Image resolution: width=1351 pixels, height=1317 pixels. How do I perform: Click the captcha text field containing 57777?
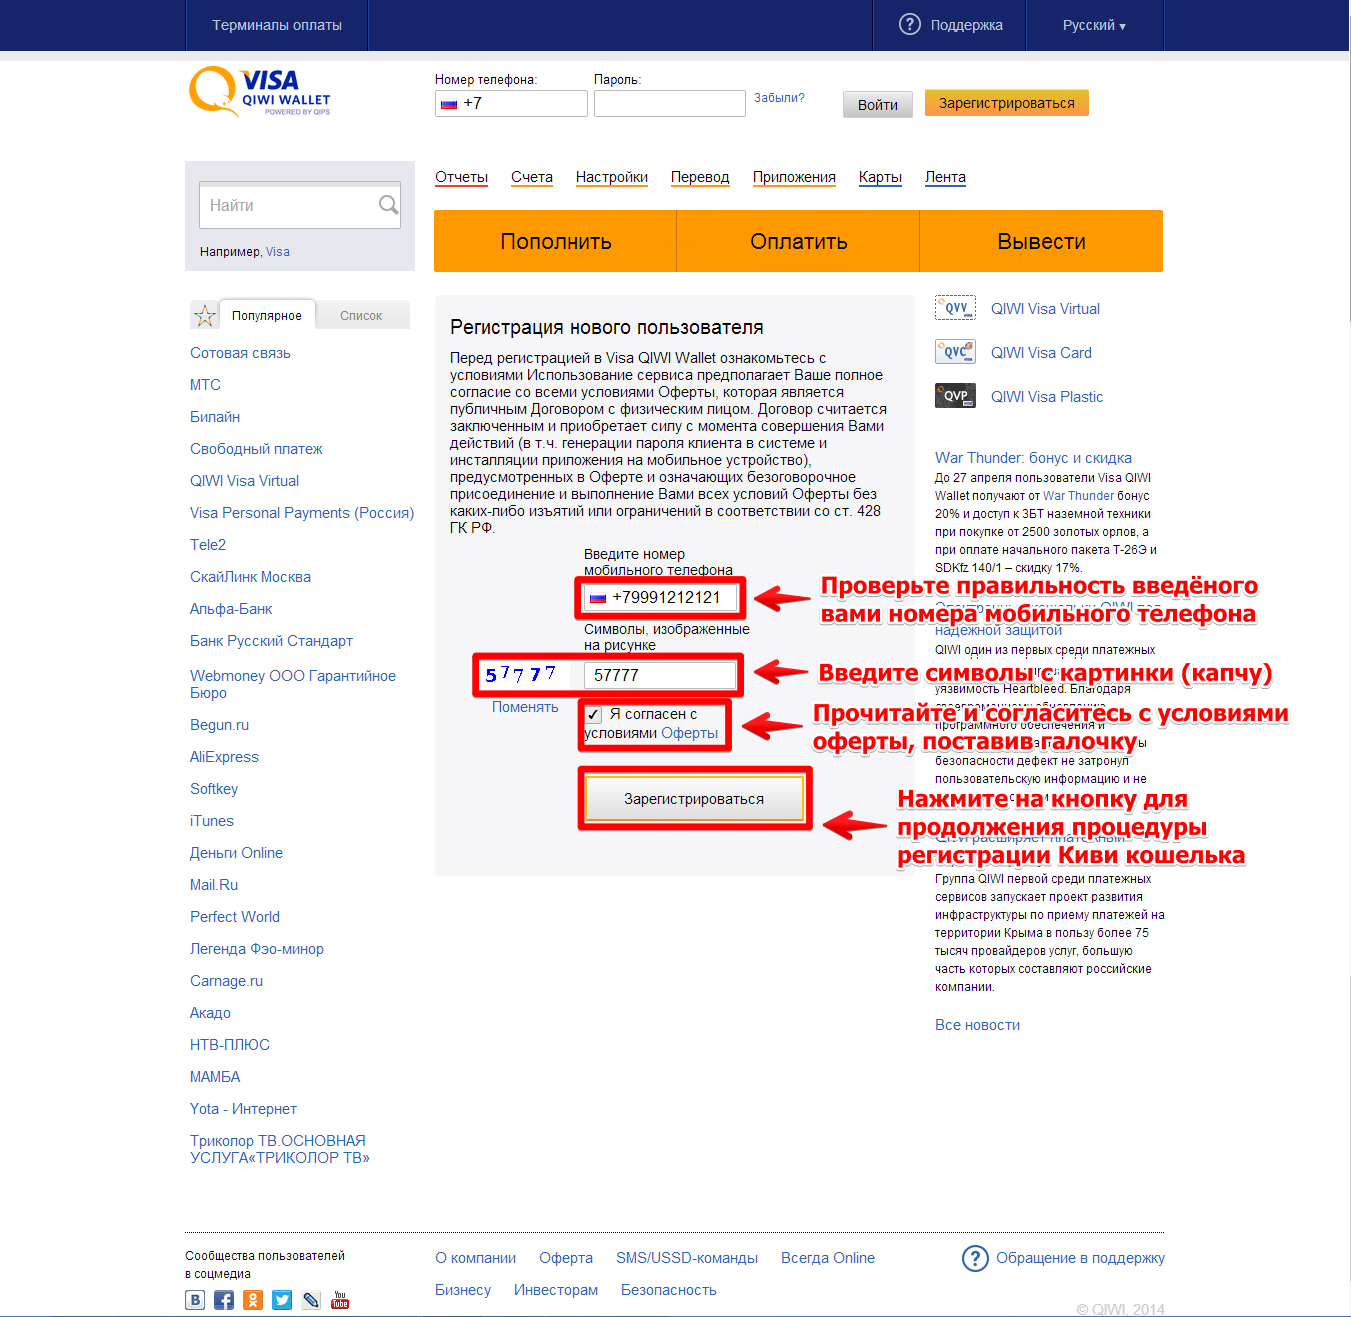(660, 675)
